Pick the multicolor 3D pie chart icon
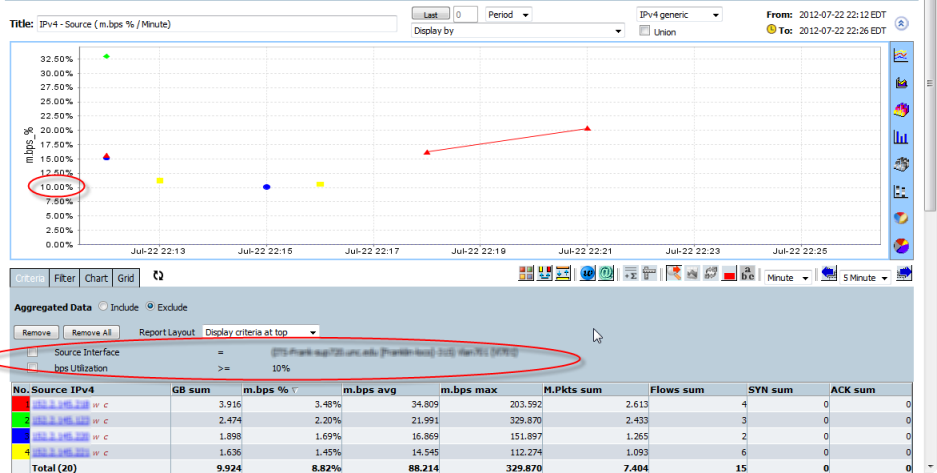Viewport: 937px width, 473px height. click(x=901, y=245)
